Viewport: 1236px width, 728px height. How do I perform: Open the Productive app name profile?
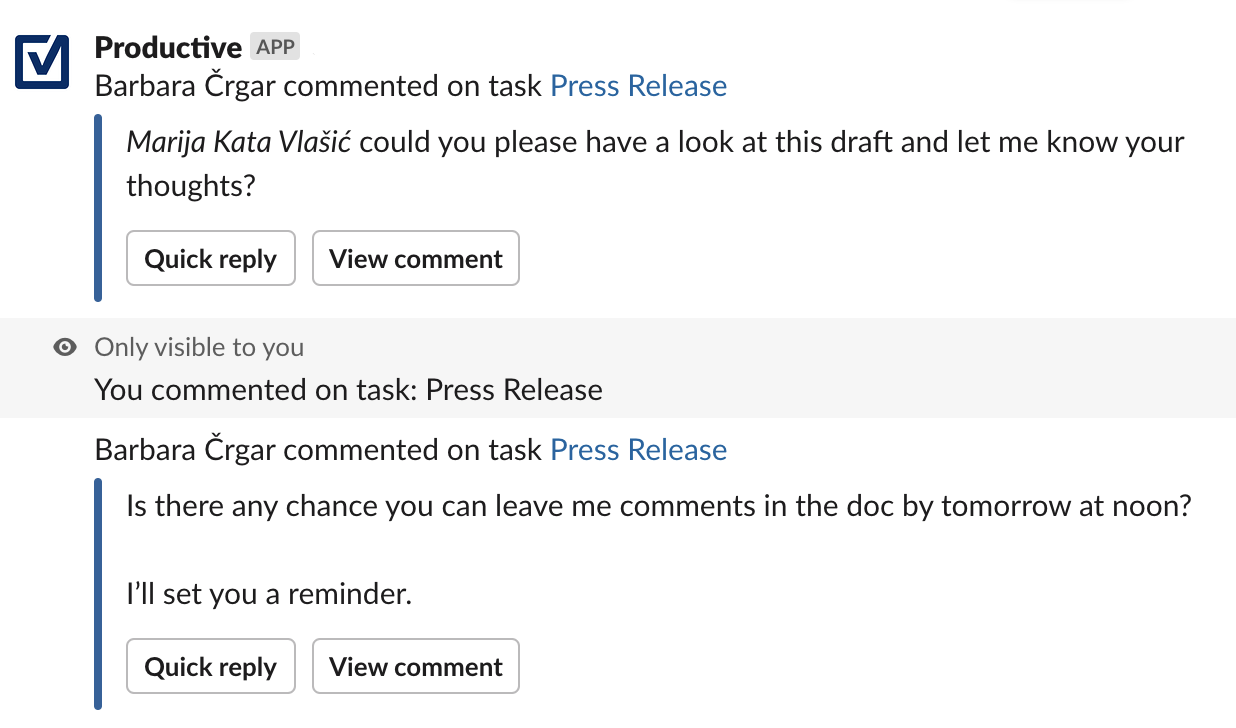[x=168, y=48]
